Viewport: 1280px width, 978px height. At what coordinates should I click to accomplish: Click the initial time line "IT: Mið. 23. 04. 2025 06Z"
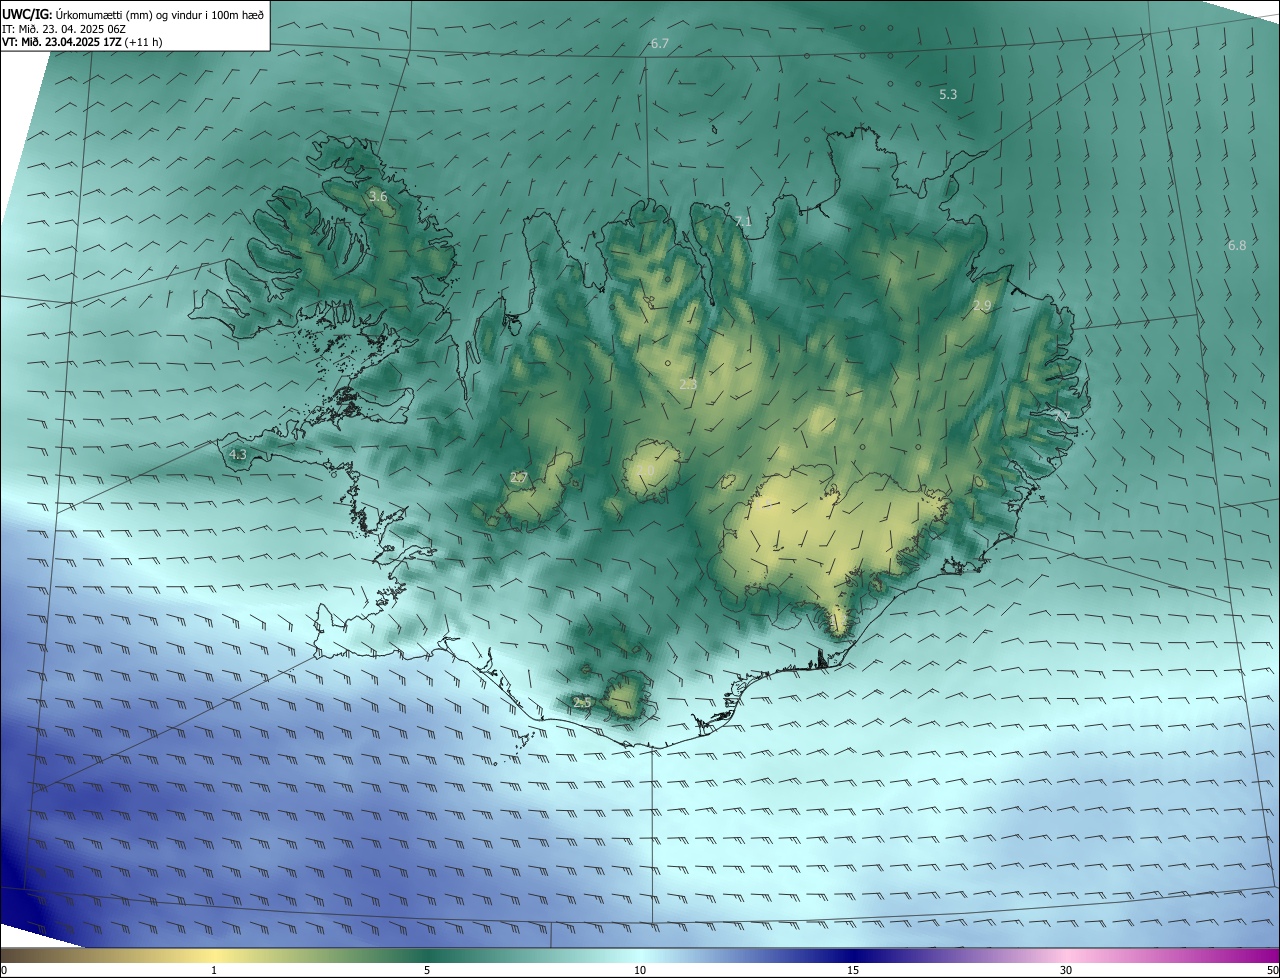pyautogui.click(x=63, y=29)
